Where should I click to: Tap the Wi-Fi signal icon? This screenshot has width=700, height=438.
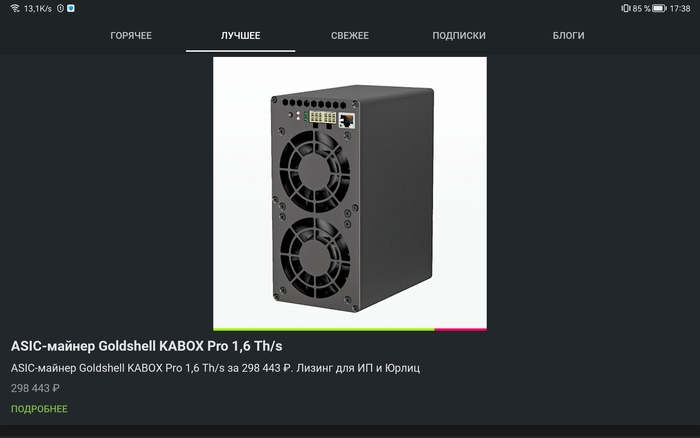15,8
